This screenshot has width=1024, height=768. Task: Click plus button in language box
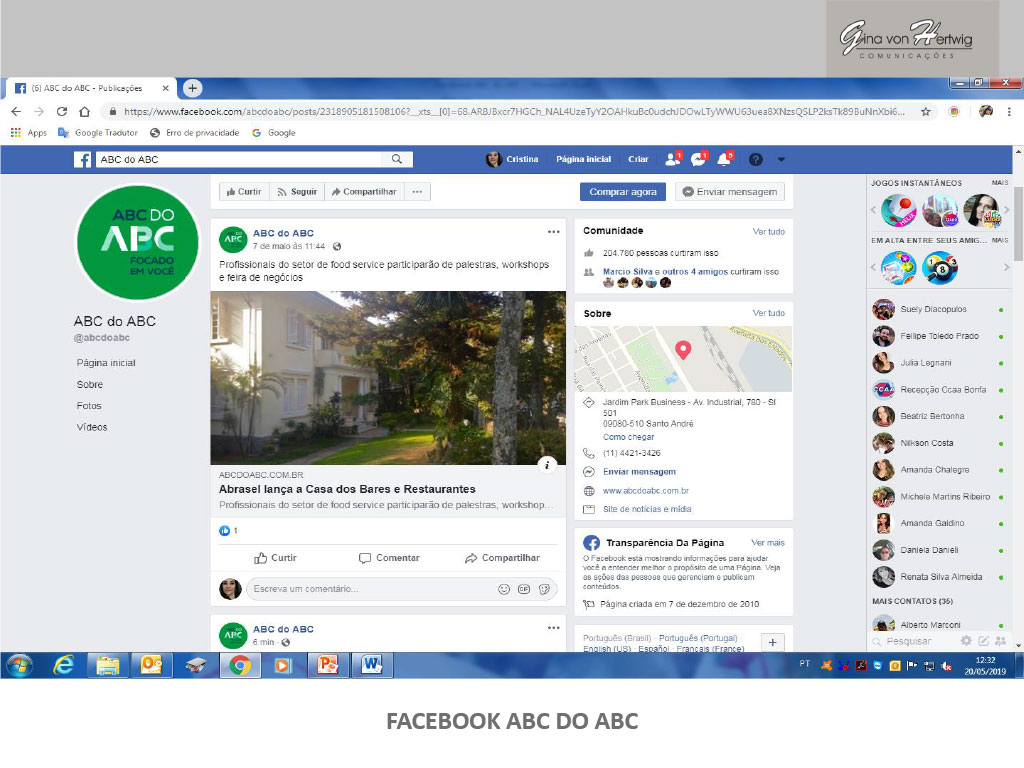(x=773, y=642)
